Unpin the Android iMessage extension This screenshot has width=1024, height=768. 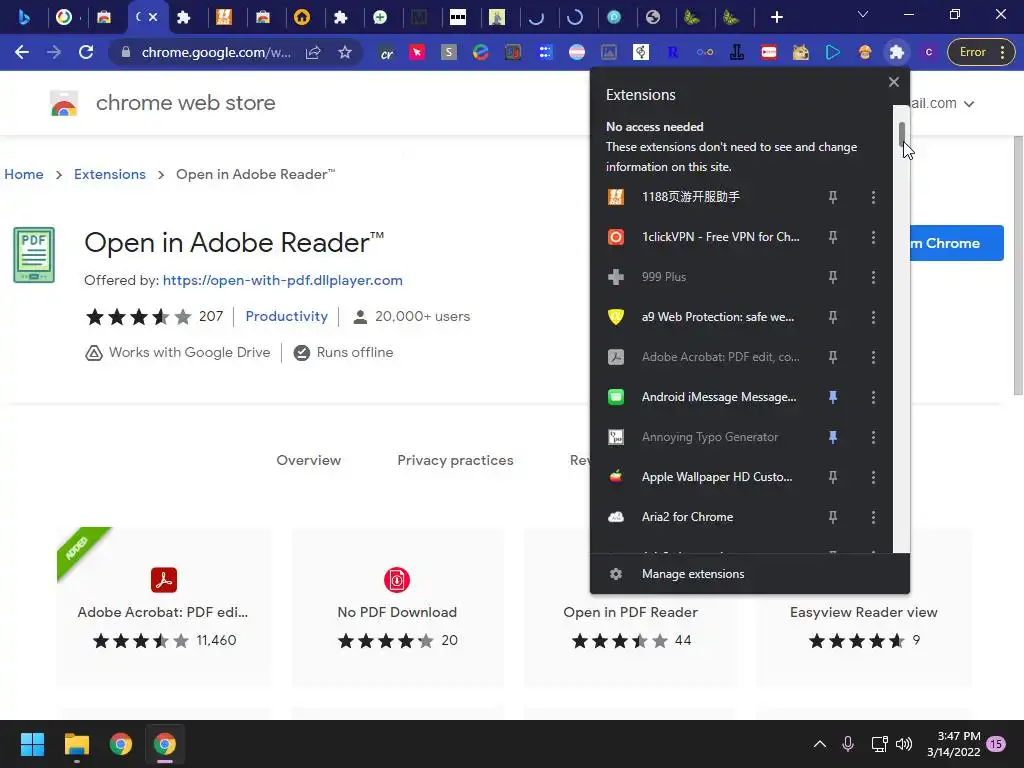[833, 397]
